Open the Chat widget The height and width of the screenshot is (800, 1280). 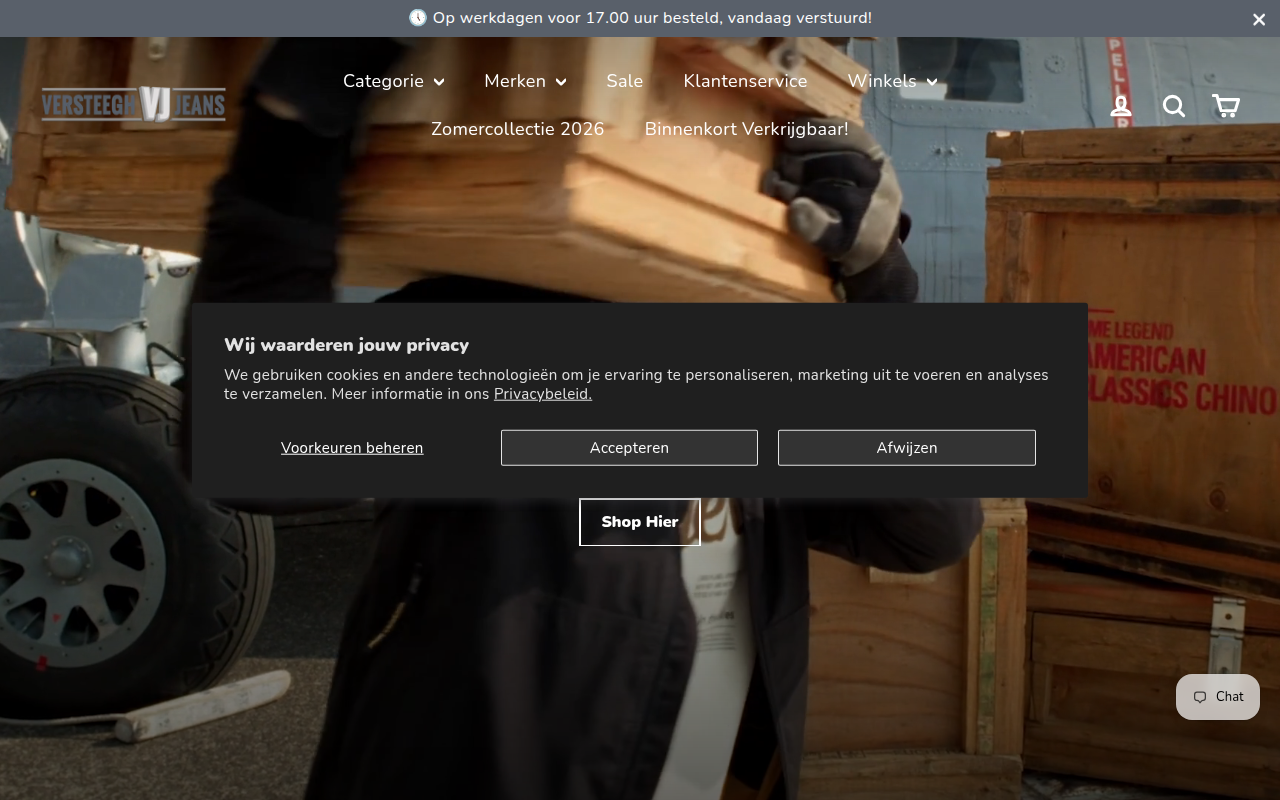(x=1218, y=697)
